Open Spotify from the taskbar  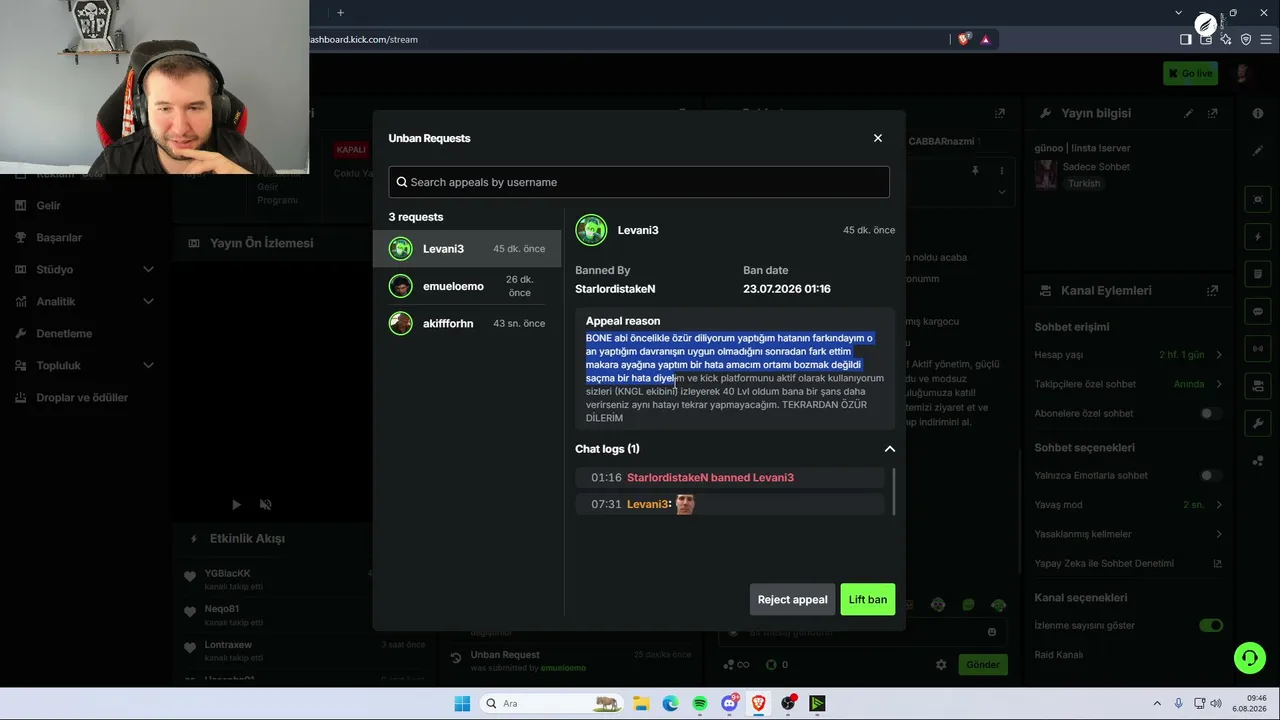pos(700,703)
